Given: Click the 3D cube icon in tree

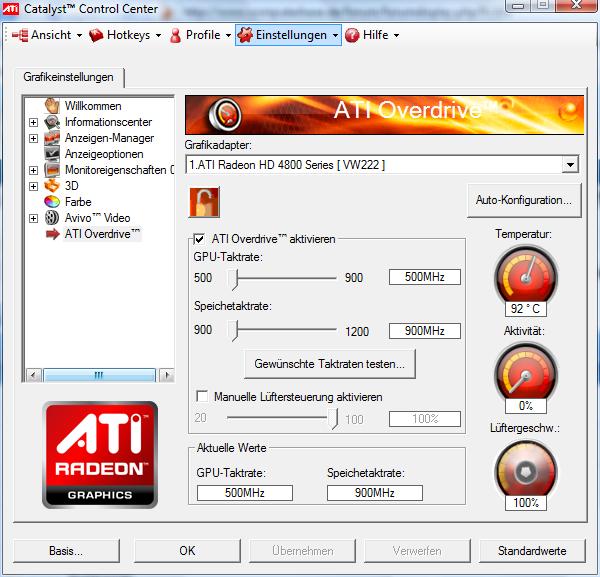Looking at the screenshot, I should tap(52, 186).
